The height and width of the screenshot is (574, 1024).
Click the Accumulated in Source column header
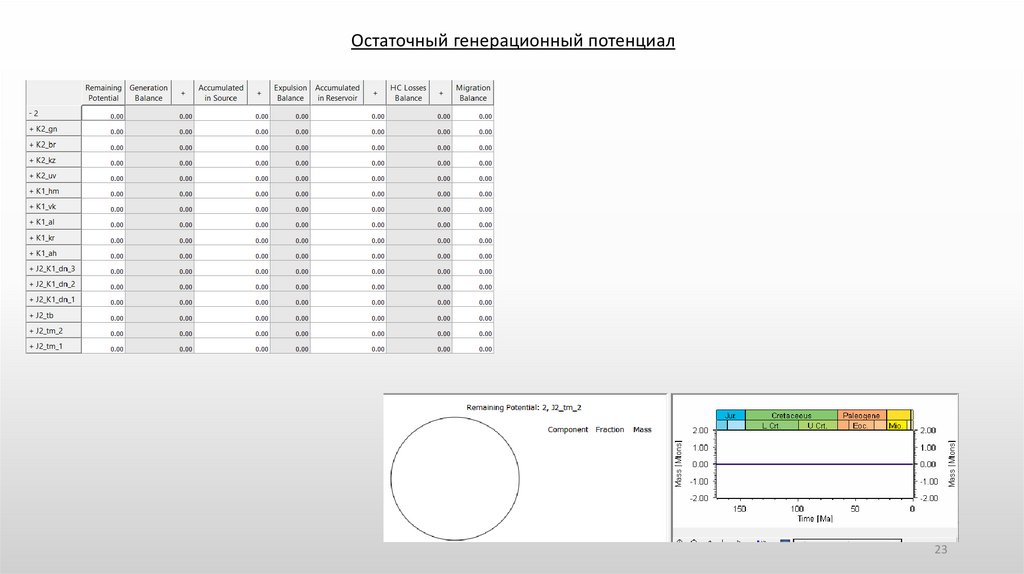(220, 93)
